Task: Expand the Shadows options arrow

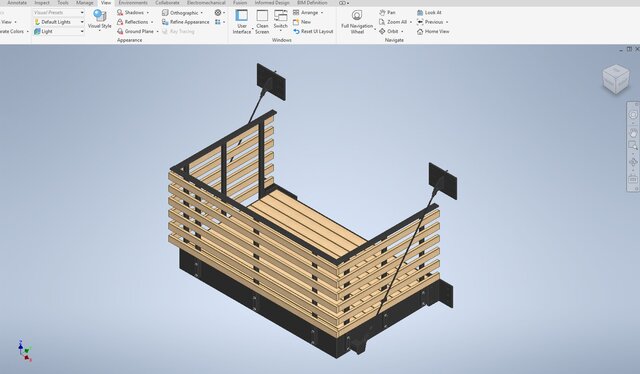Action: click(148, 13)
